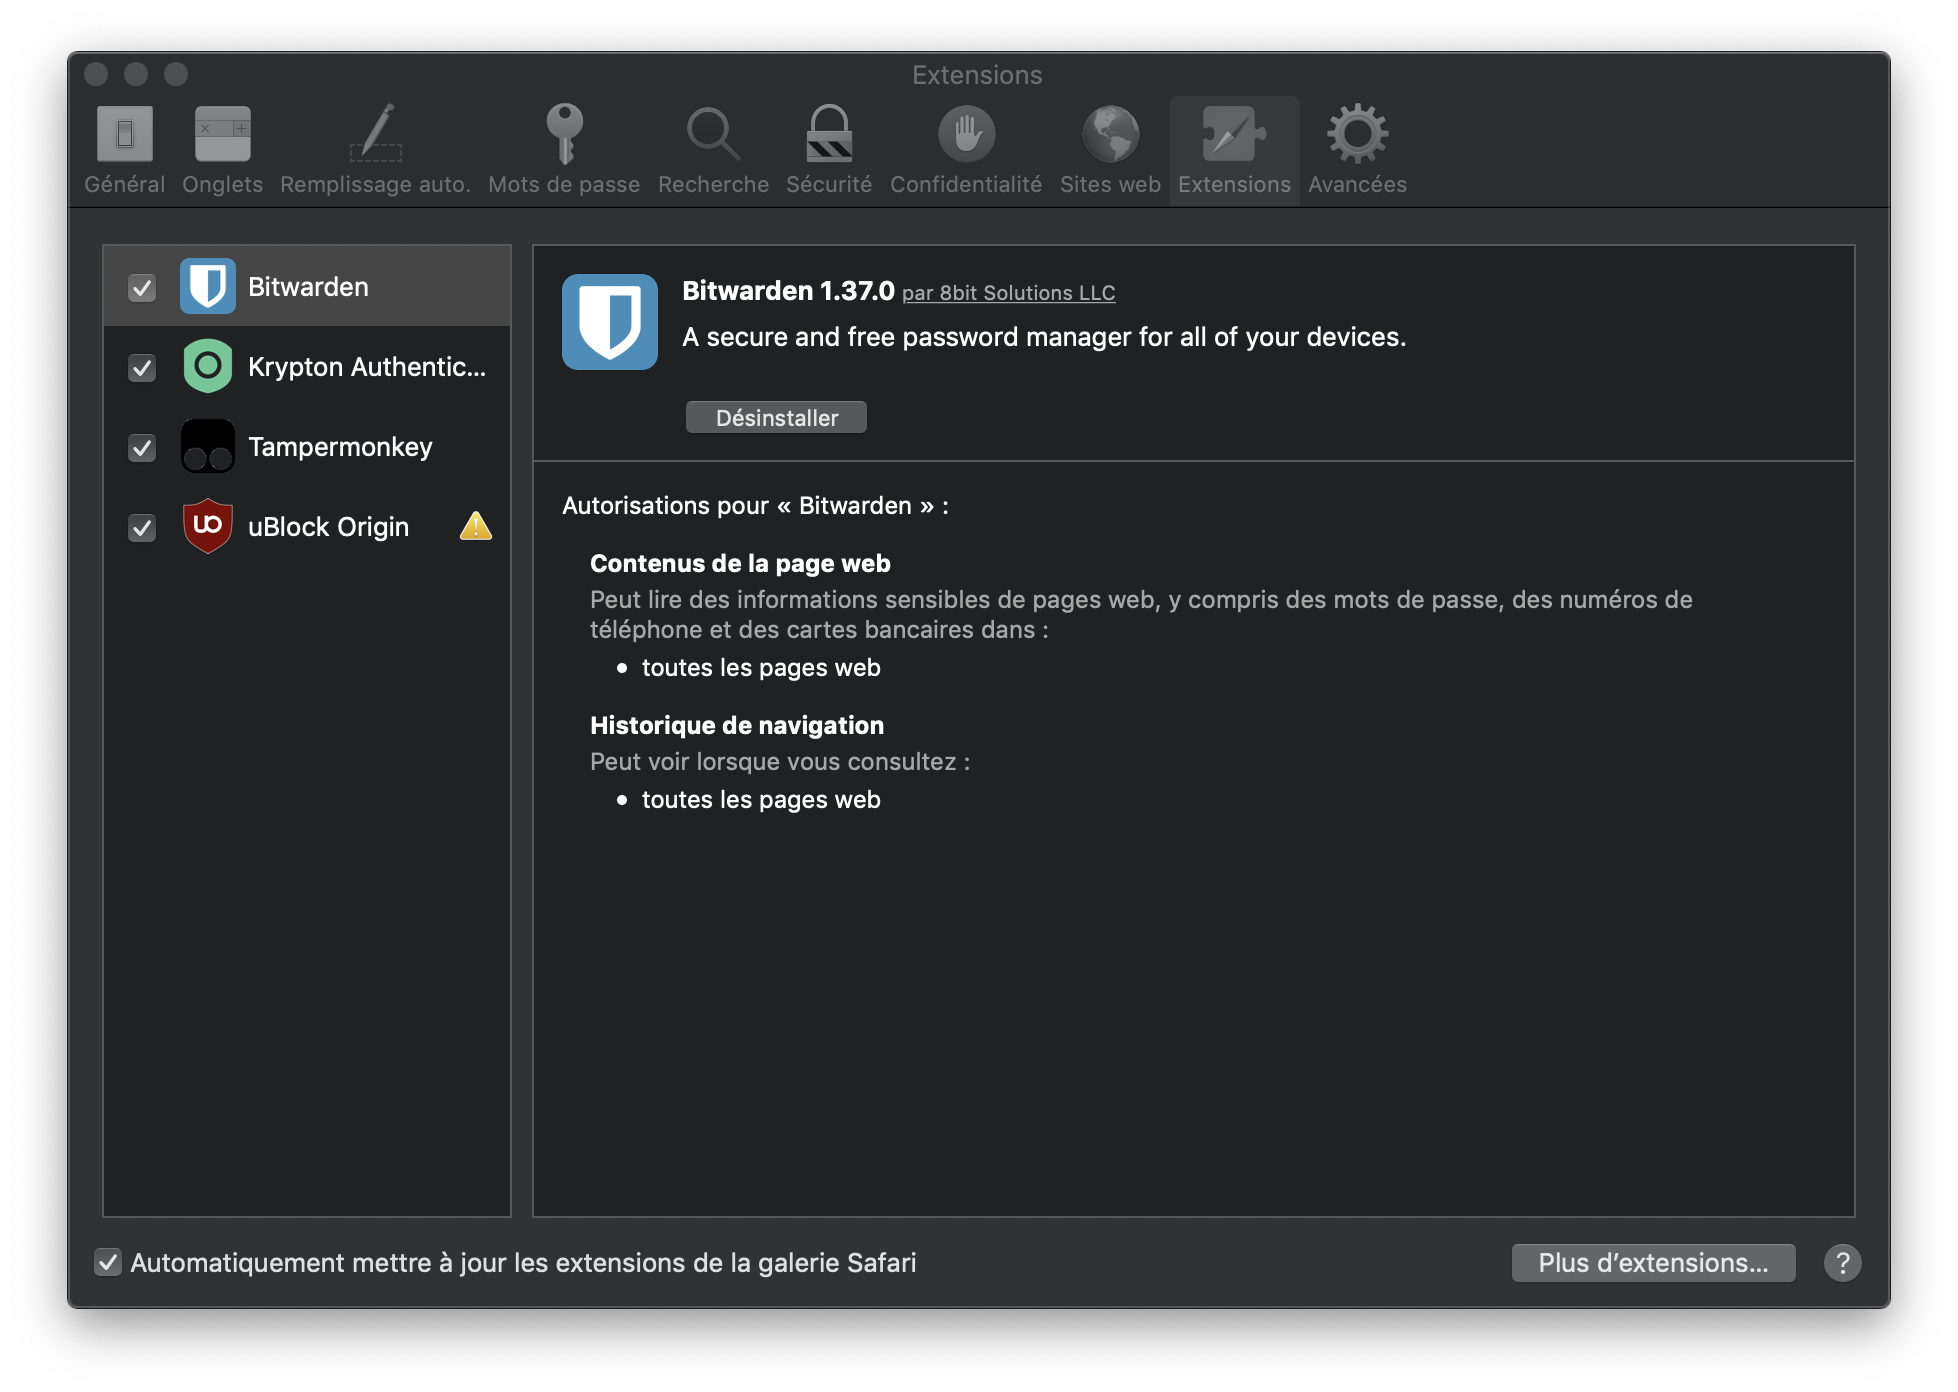Viewport: 1958px width, 1392px height.
Task: Select Tampermonkey in the extensions list
Action: pyautogui.click(x=340, y=446)
